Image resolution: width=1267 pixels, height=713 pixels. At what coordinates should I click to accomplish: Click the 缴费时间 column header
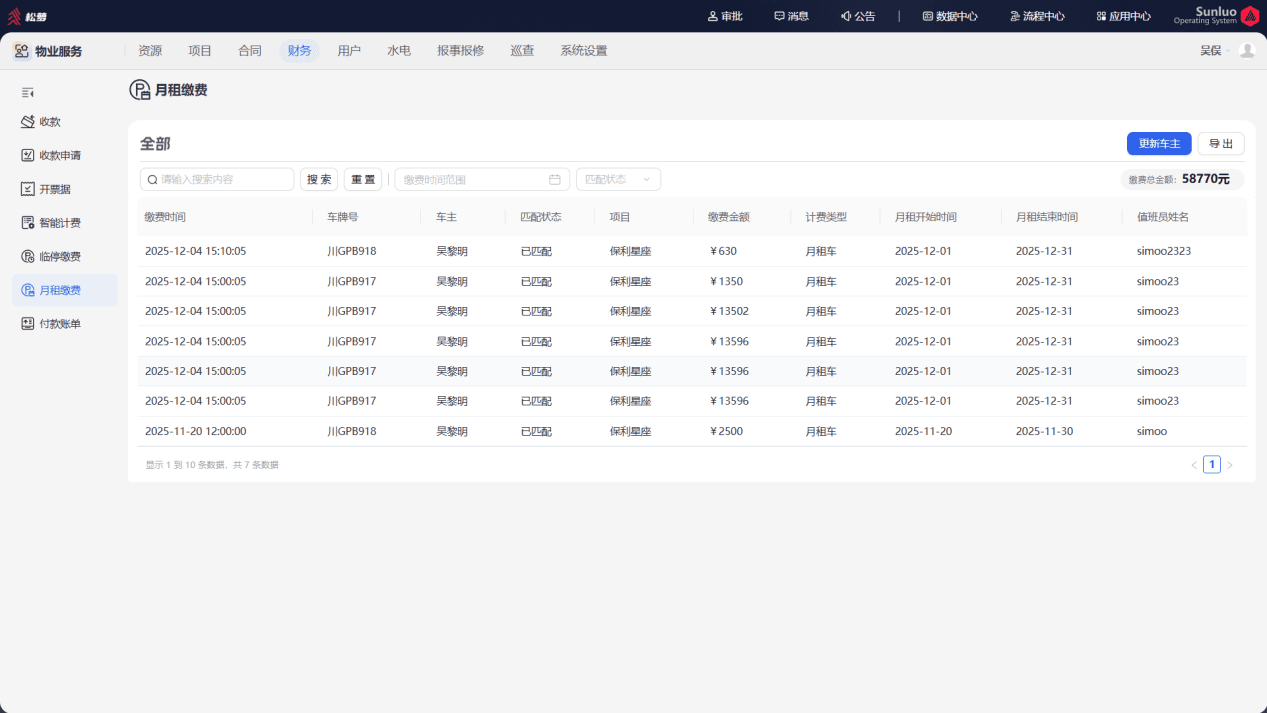165,217
